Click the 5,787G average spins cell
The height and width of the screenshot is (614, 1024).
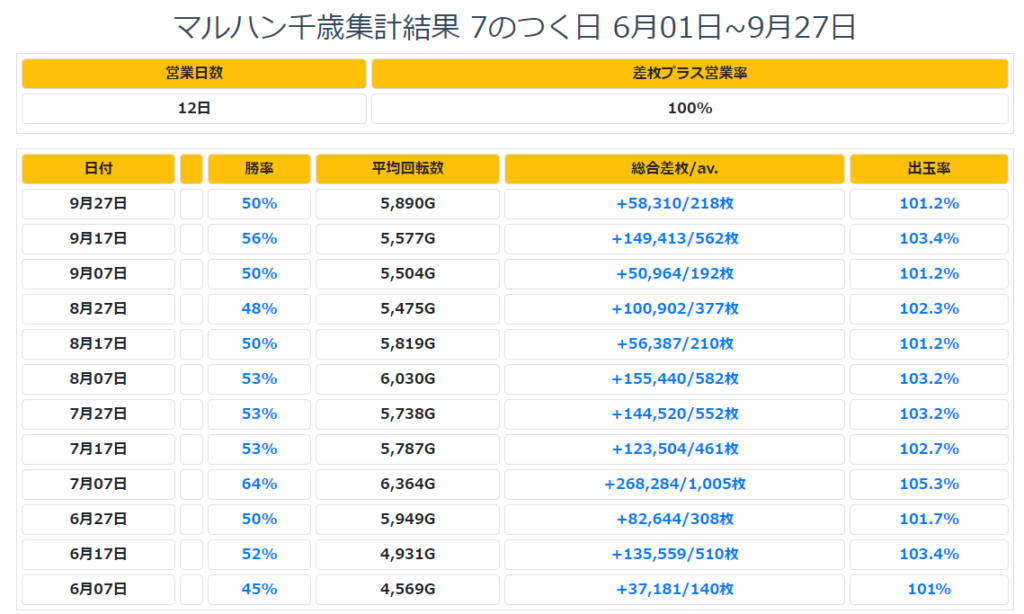tap(408, 449)
